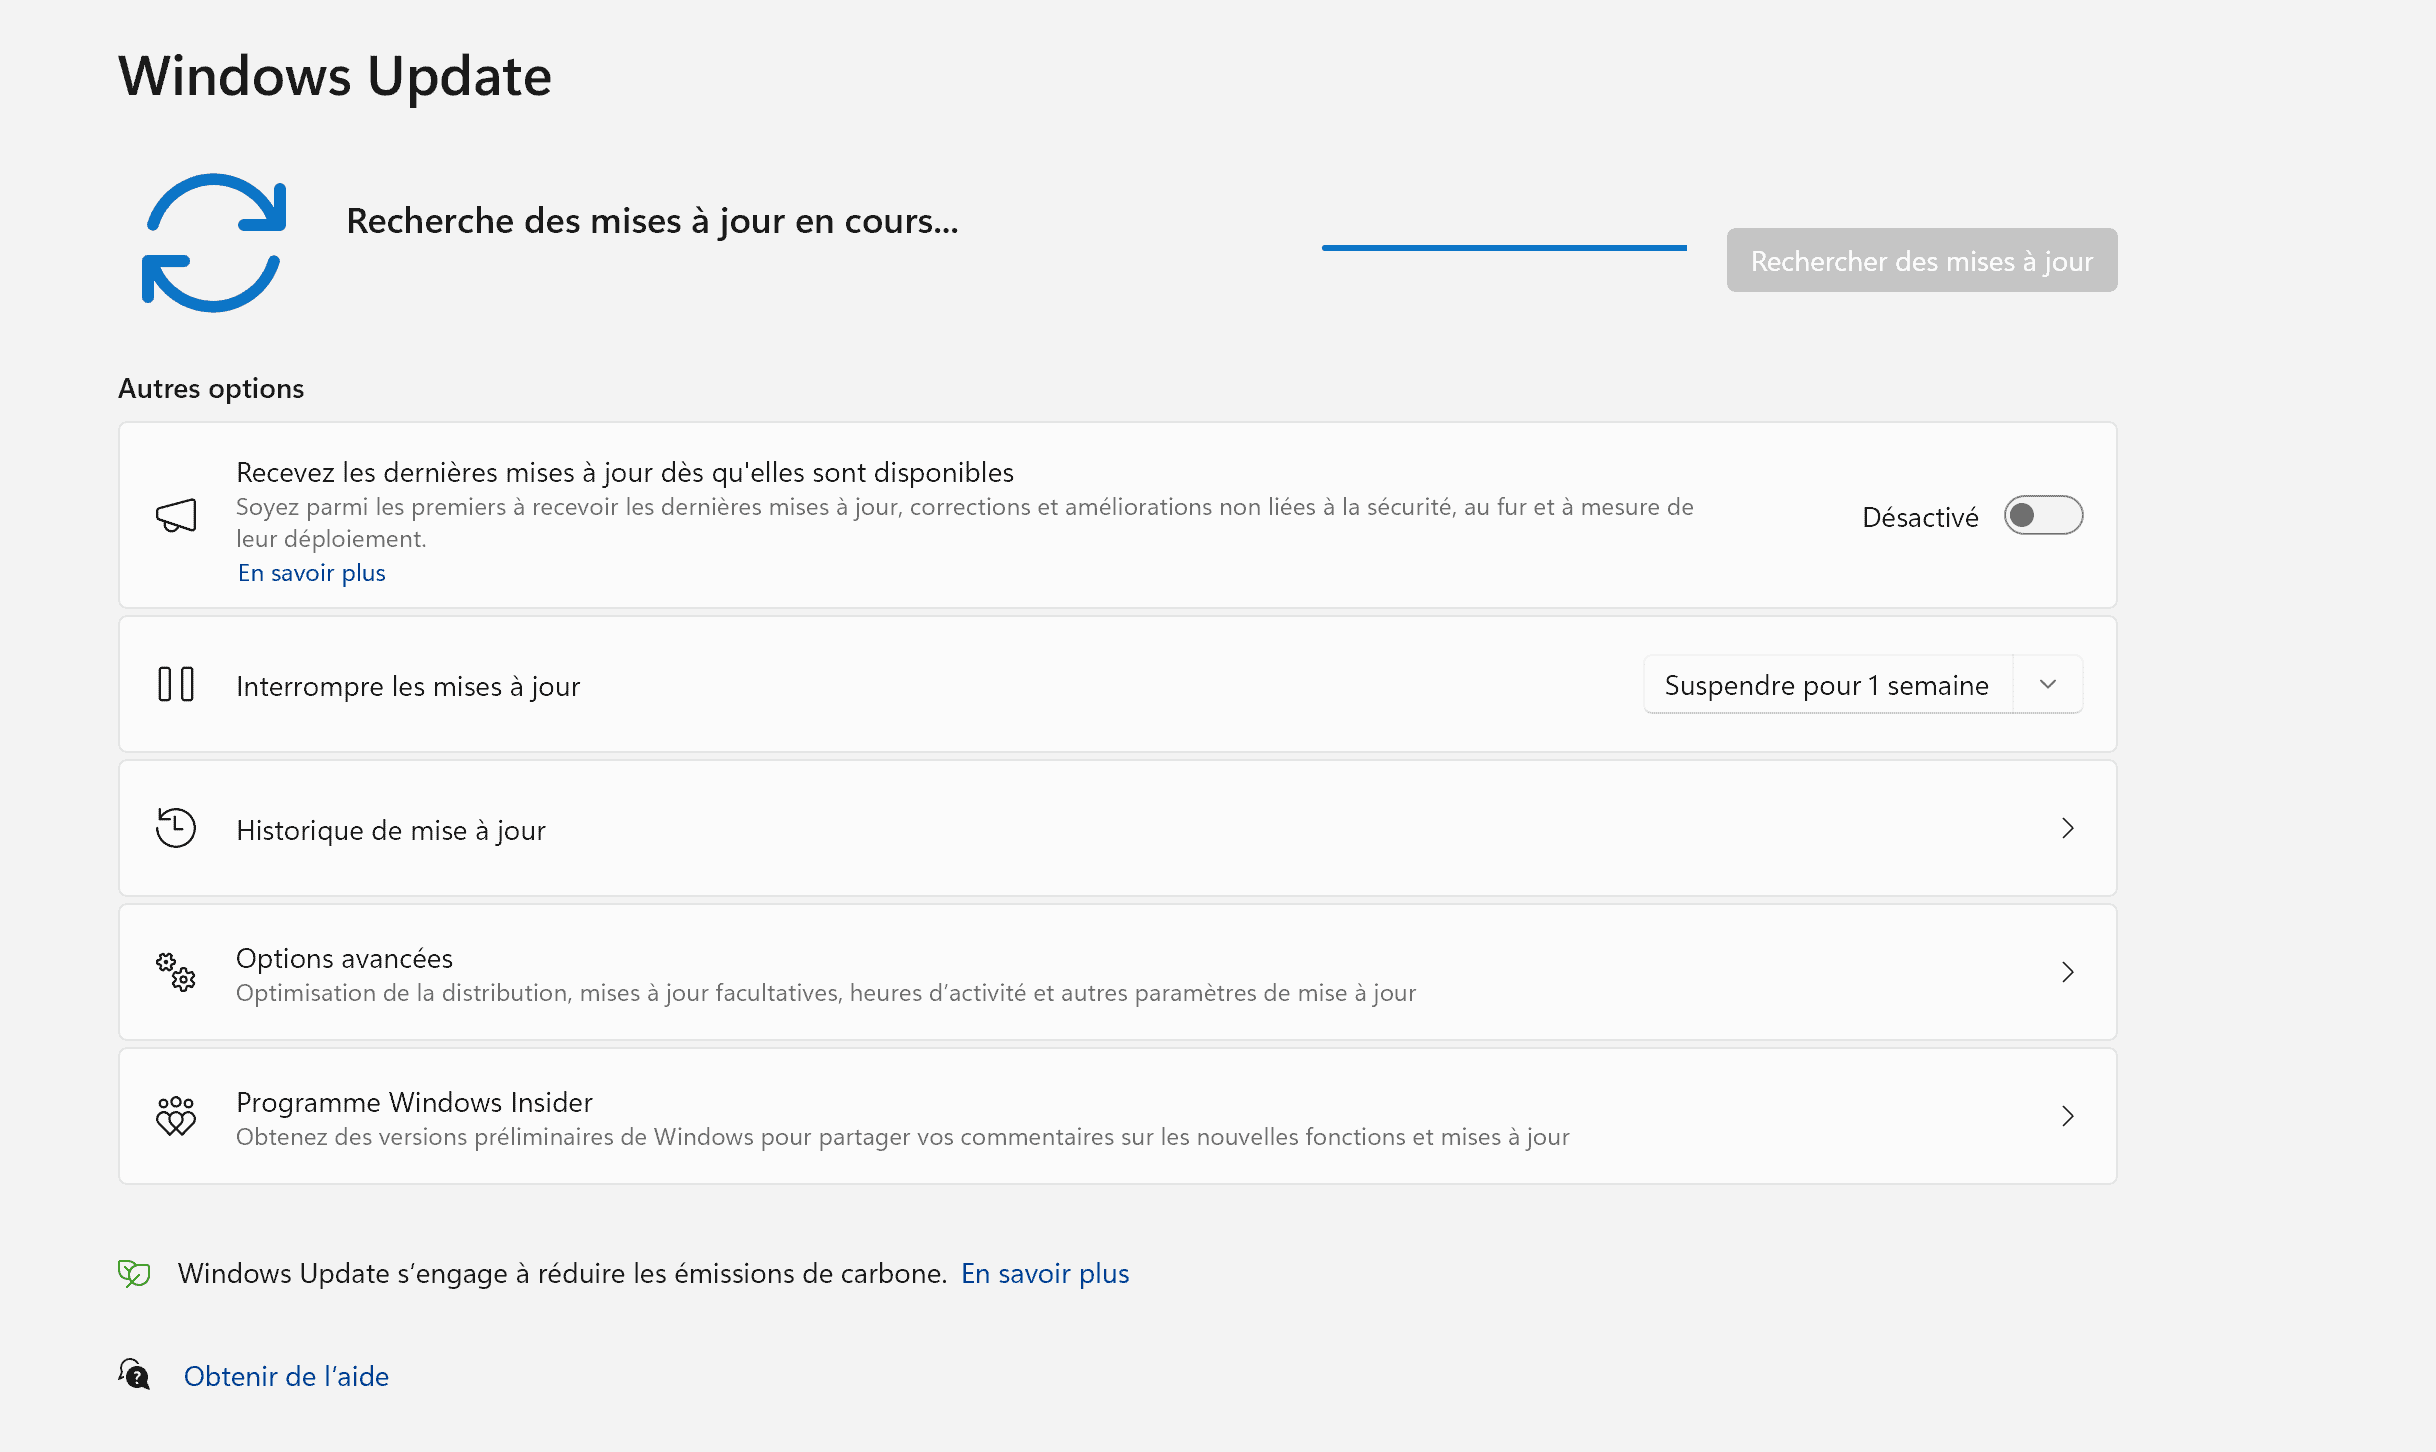Click Interrompre les mises à jour label
The width and height of the screenshot is (2436, 1452).
pyautogui.click(x=408, y=686)
